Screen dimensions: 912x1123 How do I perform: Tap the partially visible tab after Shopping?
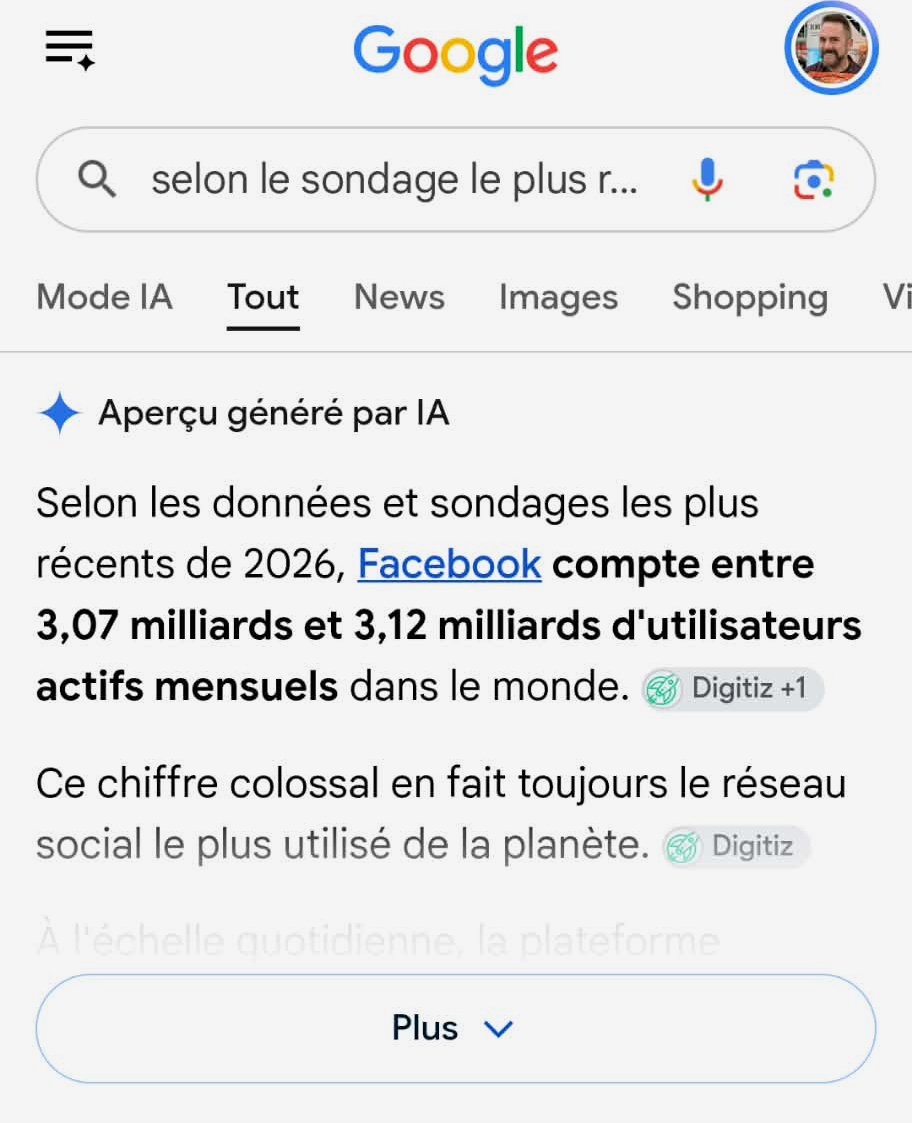897,297
